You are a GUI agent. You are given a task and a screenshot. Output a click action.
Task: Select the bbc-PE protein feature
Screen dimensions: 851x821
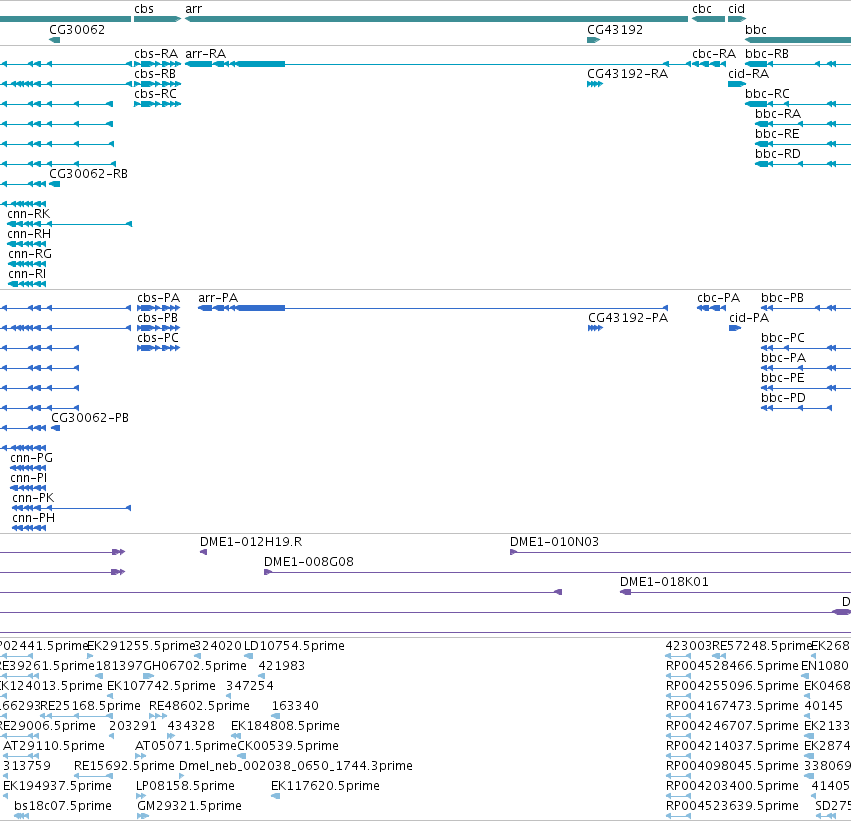coord(806,389)
